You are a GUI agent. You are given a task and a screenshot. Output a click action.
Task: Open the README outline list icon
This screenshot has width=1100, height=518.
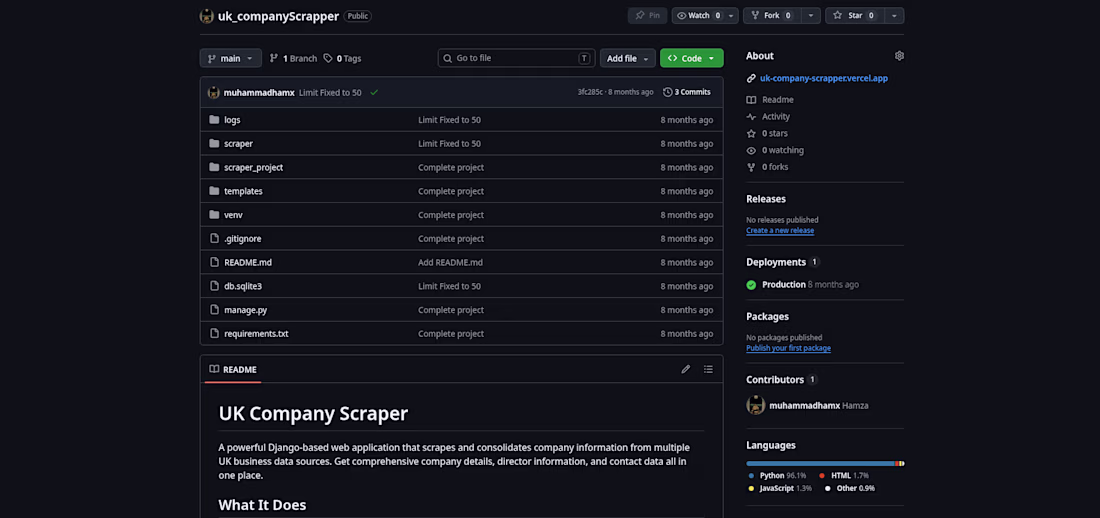pos(708,369)
